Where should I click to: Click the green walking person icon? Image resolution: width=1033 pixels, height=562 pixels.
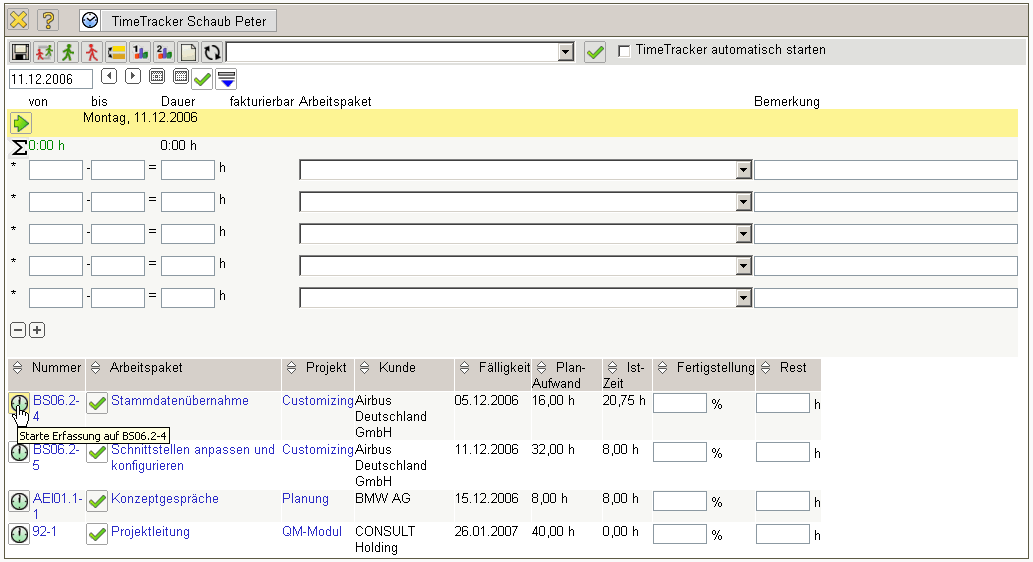(x=68, y=53)
